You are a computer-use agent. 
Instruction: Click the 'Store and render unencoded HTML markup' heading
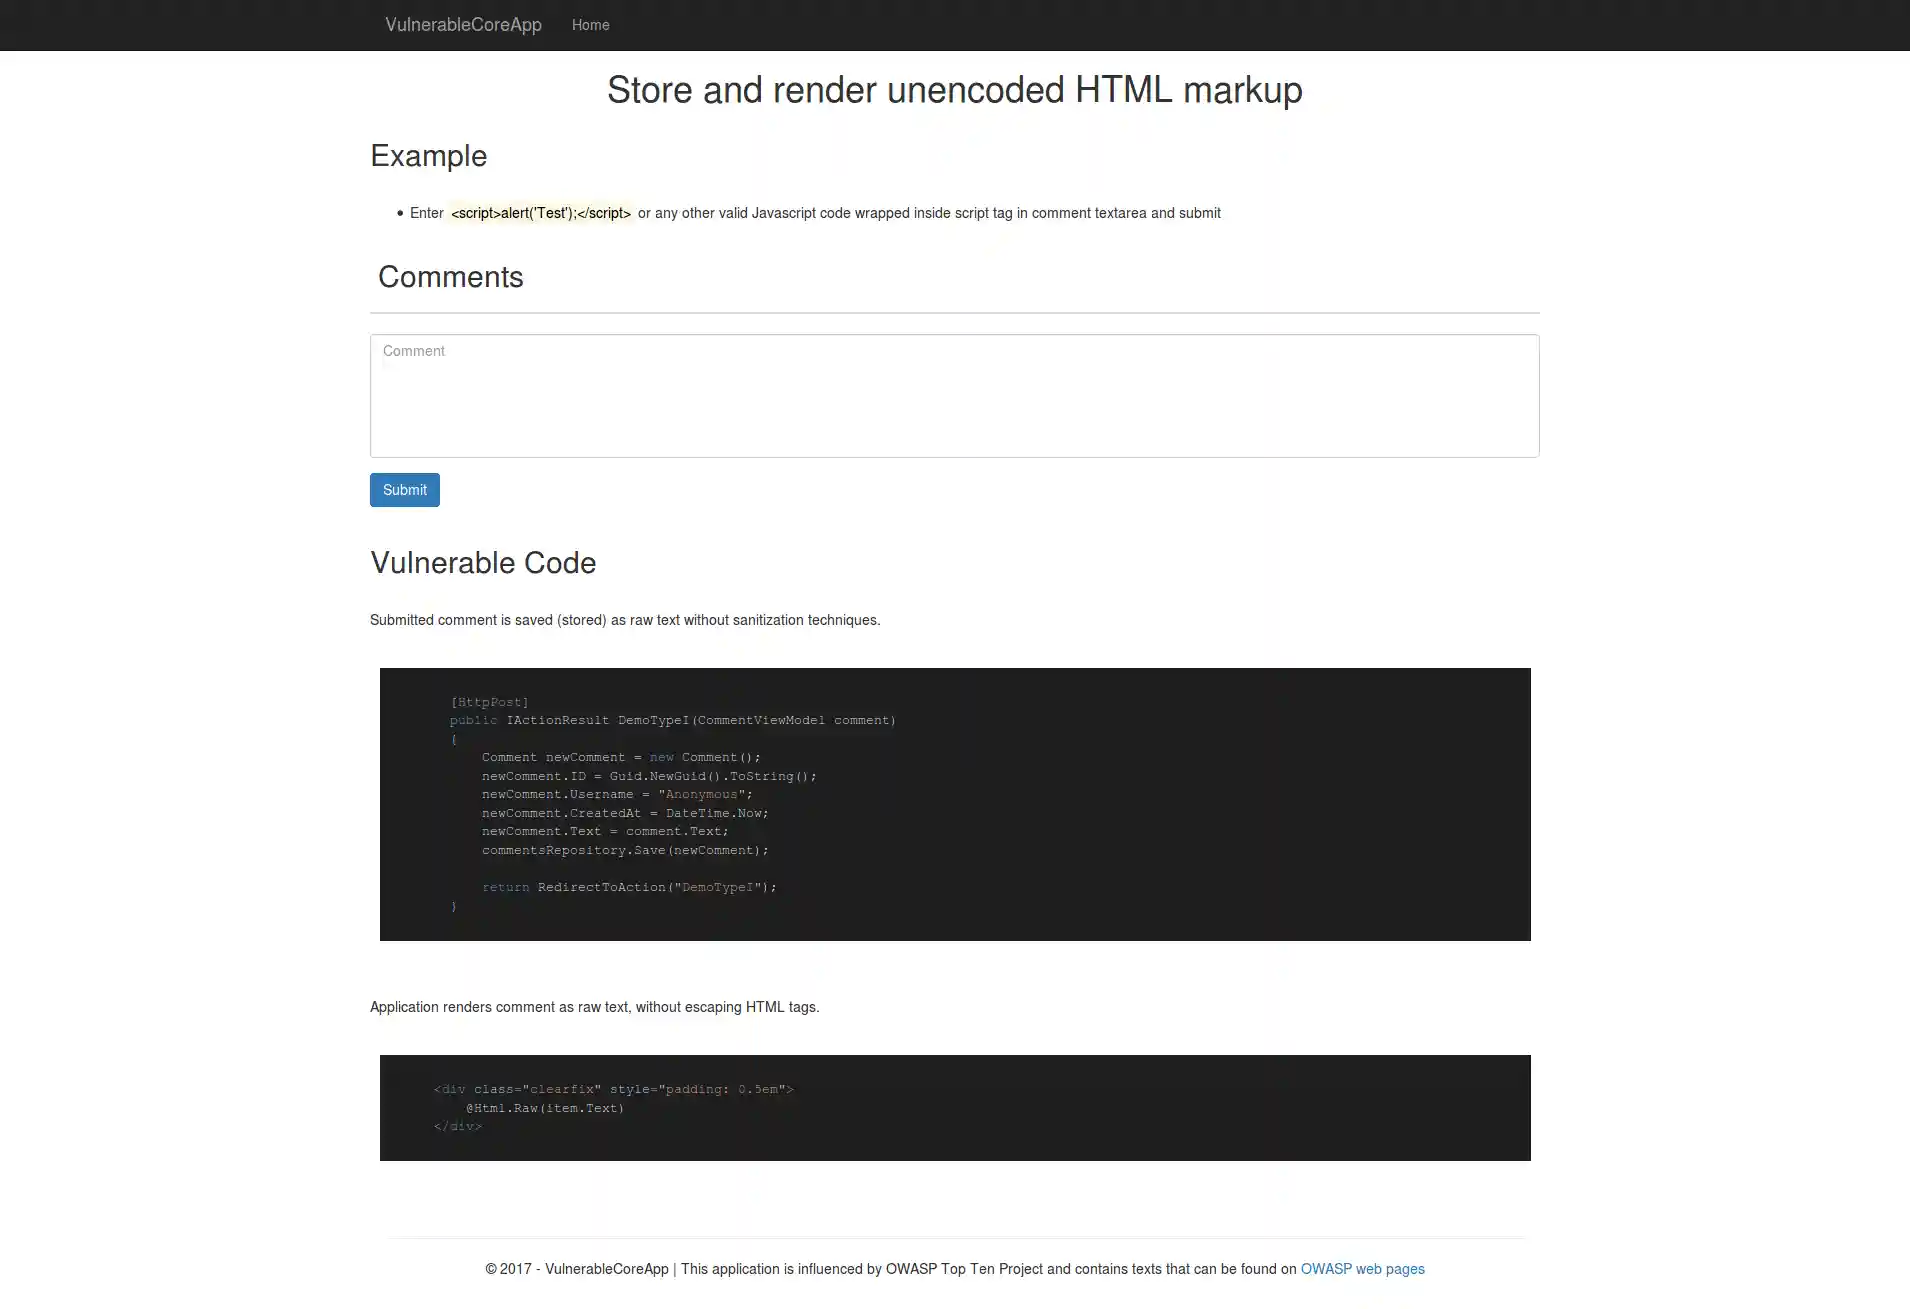coord(954,90)
